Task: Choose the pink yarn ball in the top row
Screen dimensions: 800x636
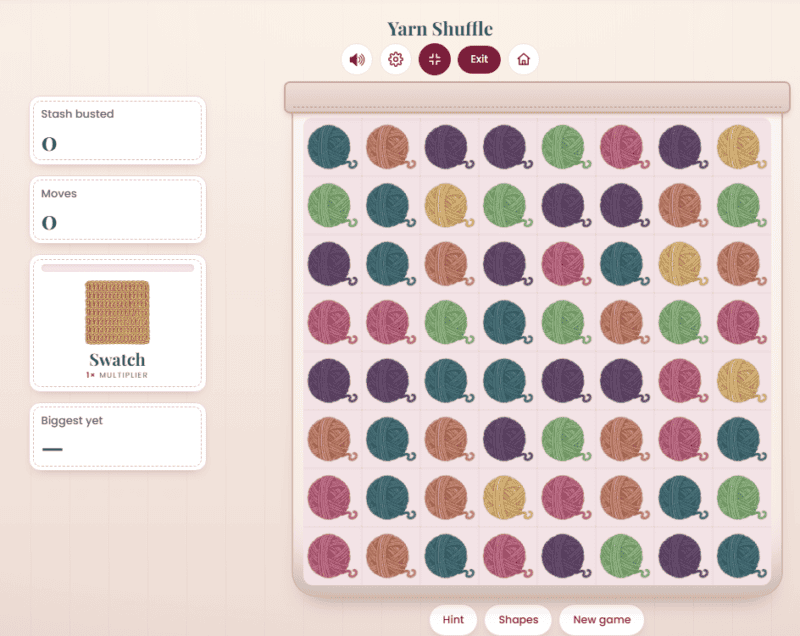Action: coord(624,147)
